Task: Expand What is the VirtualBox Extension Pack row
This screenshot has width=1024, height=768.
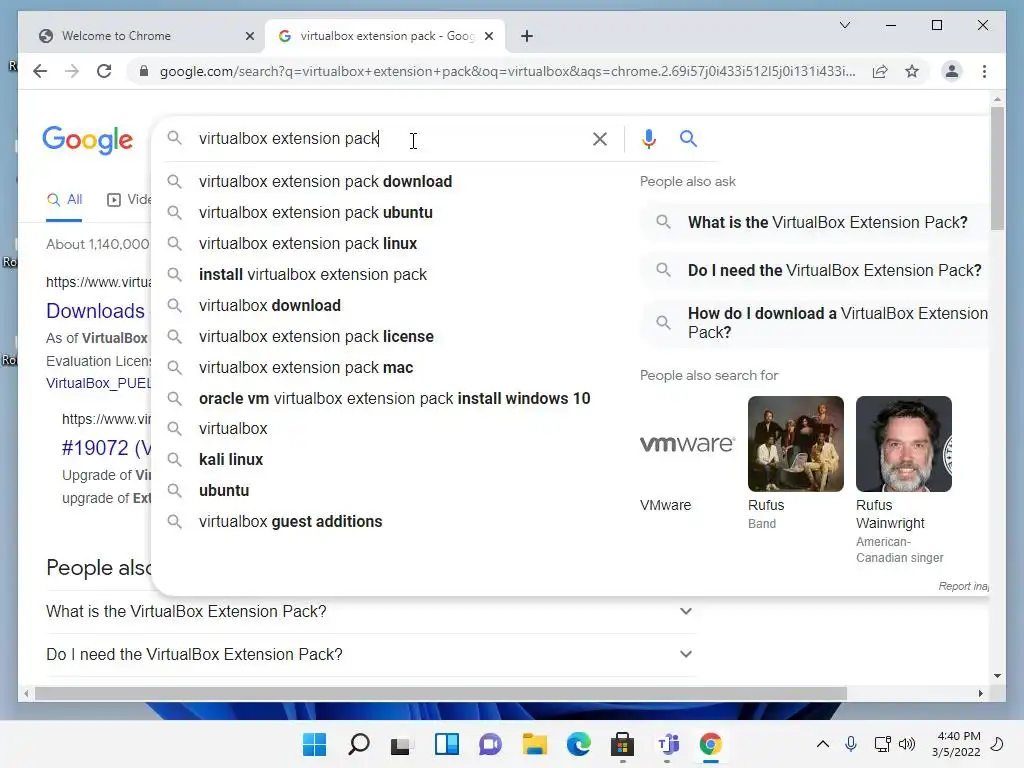Action: (370, 612)
